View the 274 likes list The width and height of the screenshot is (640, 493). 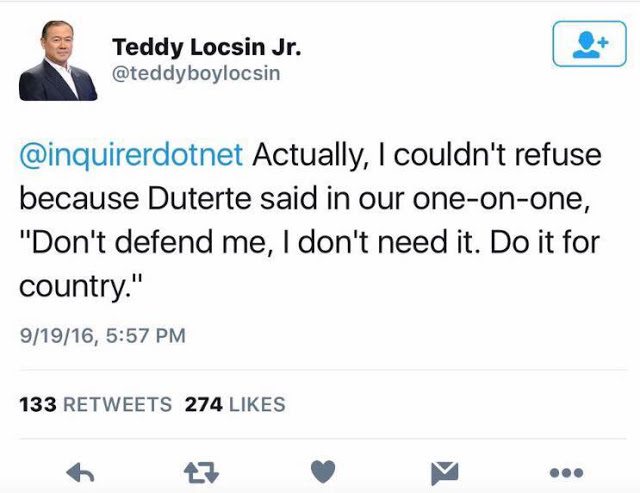[x=235, y=404]
